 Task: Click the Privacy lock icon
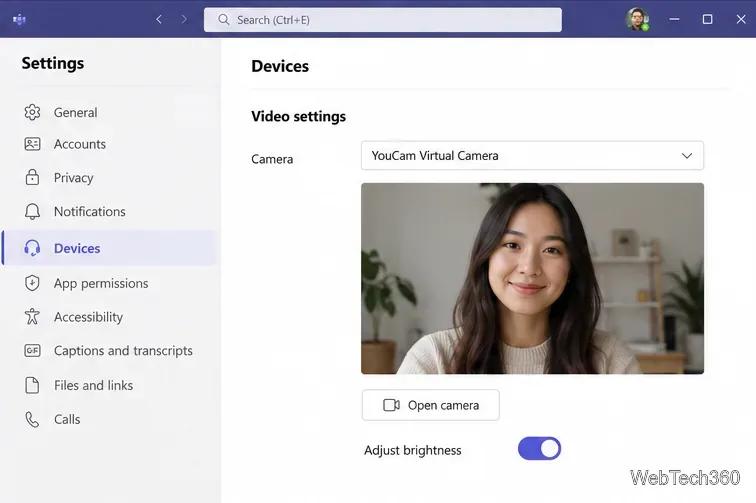click(32, 177)
